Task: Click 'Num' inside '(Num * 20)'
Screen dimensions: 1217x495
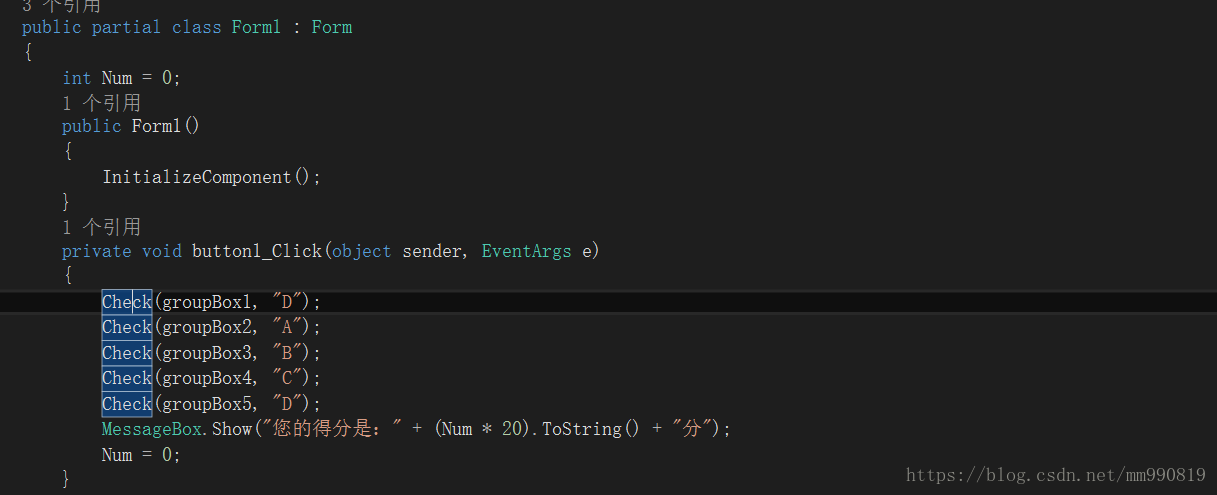Action: point(457,429)
